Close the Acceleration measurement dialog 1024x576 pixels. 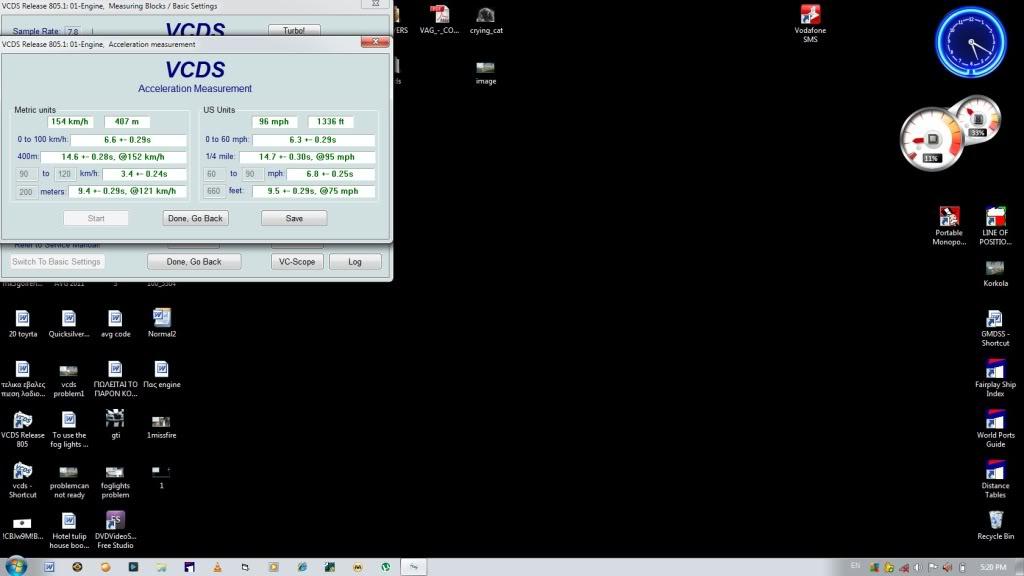pos(375,42)
